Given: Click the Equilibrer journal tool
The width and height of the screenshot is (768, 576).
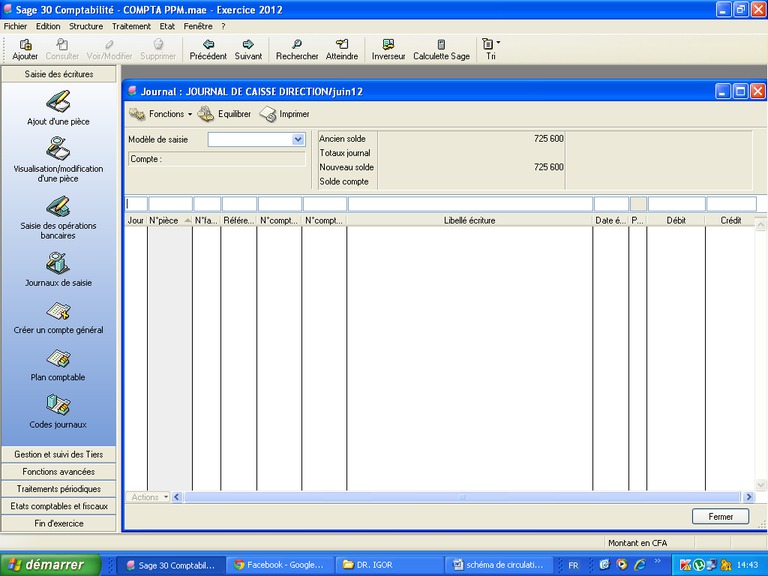Looking at the screenshot, I should [224, 114].
